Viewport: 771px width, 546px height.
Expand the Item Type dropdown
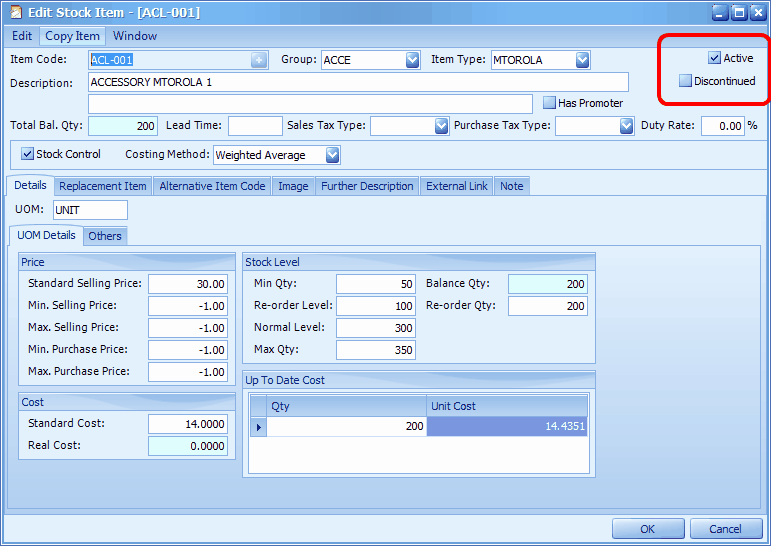pos(582,60)
